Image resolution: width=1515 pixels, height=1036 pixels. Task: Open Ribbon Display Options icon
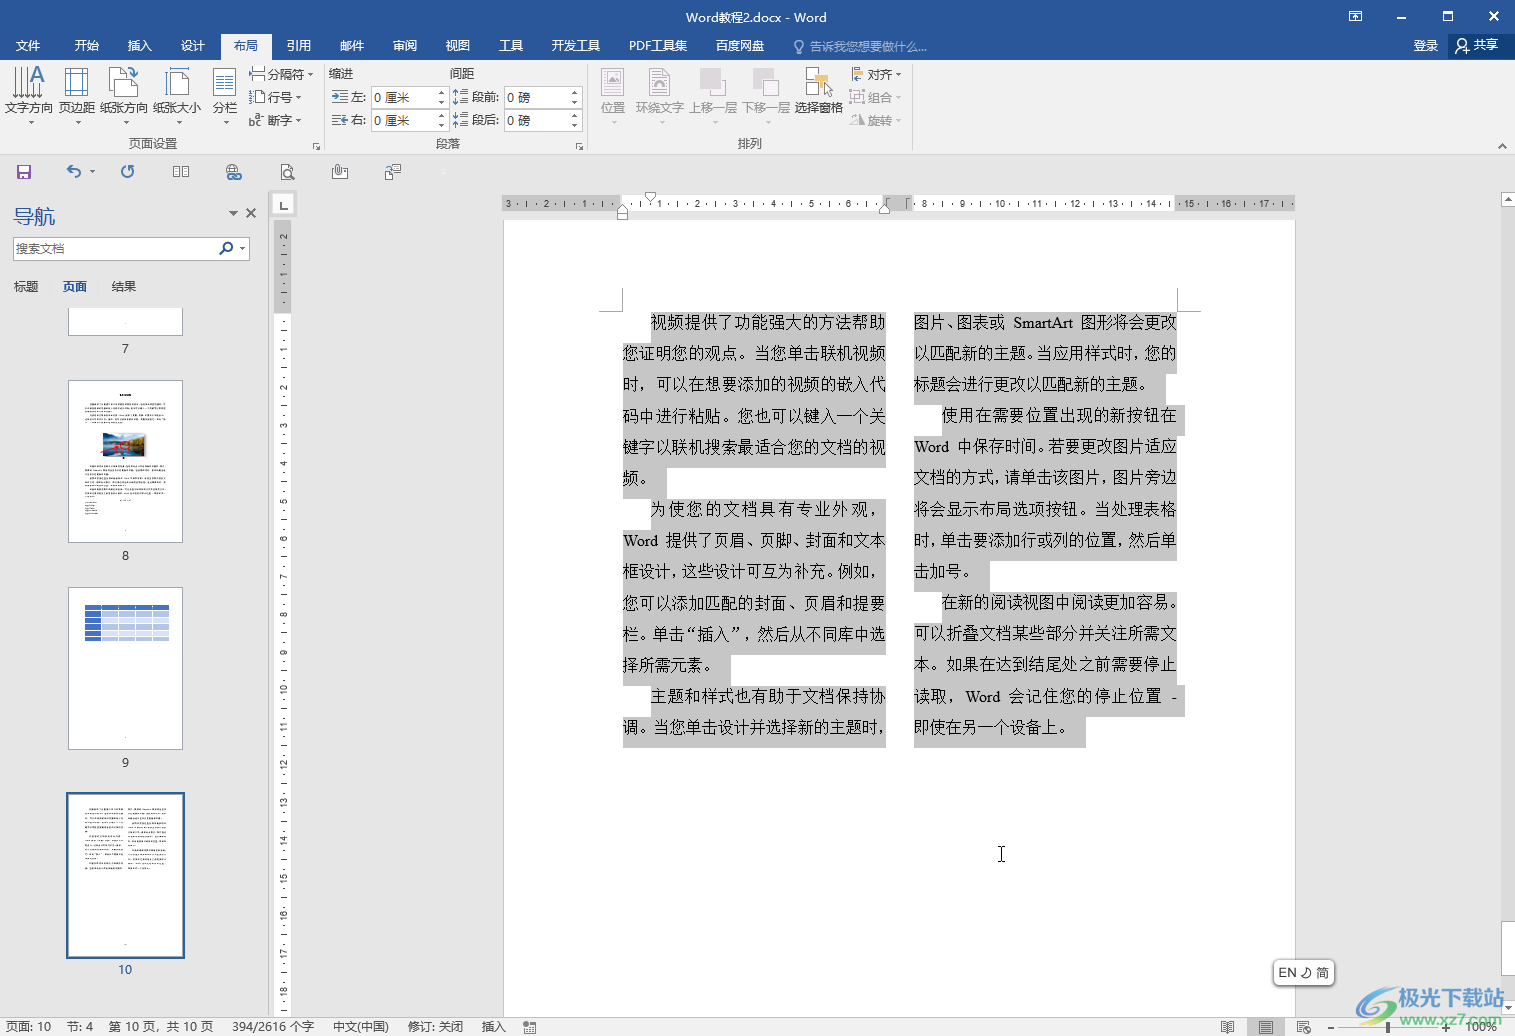tap(1355, 17)
